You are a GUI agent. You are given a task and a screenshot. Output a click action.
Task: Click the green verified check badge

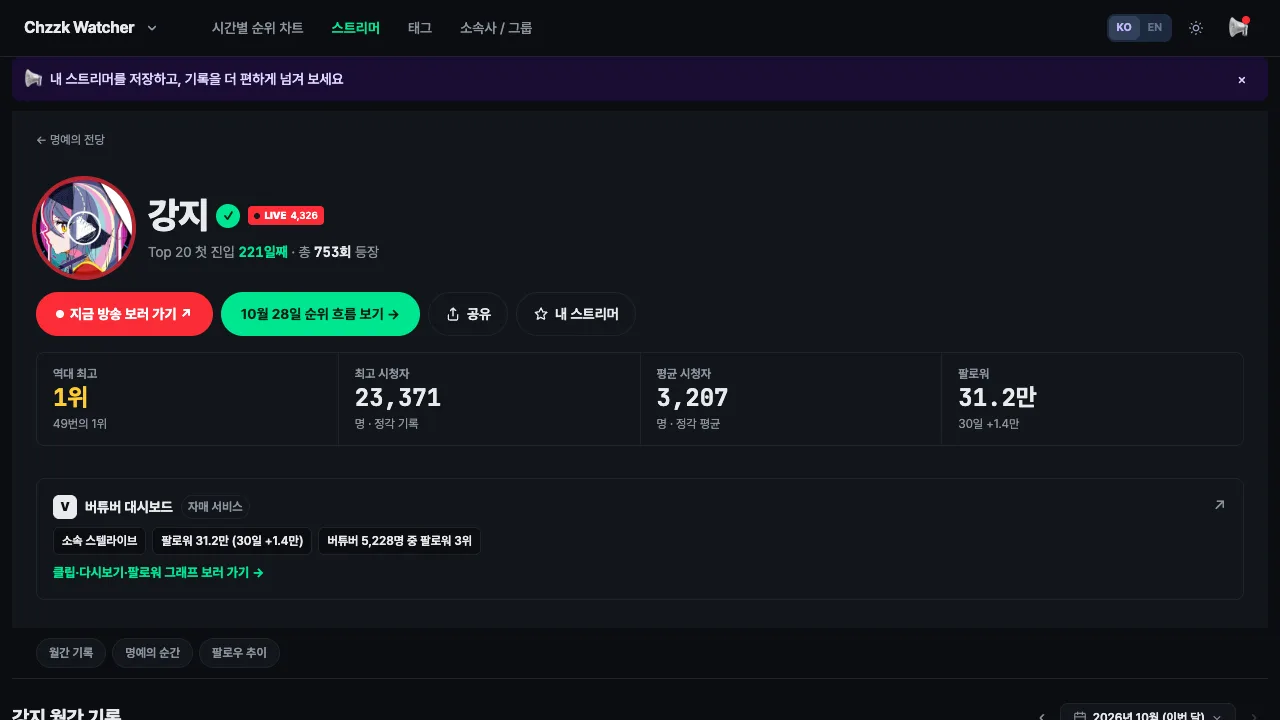(x=228, y=215)
